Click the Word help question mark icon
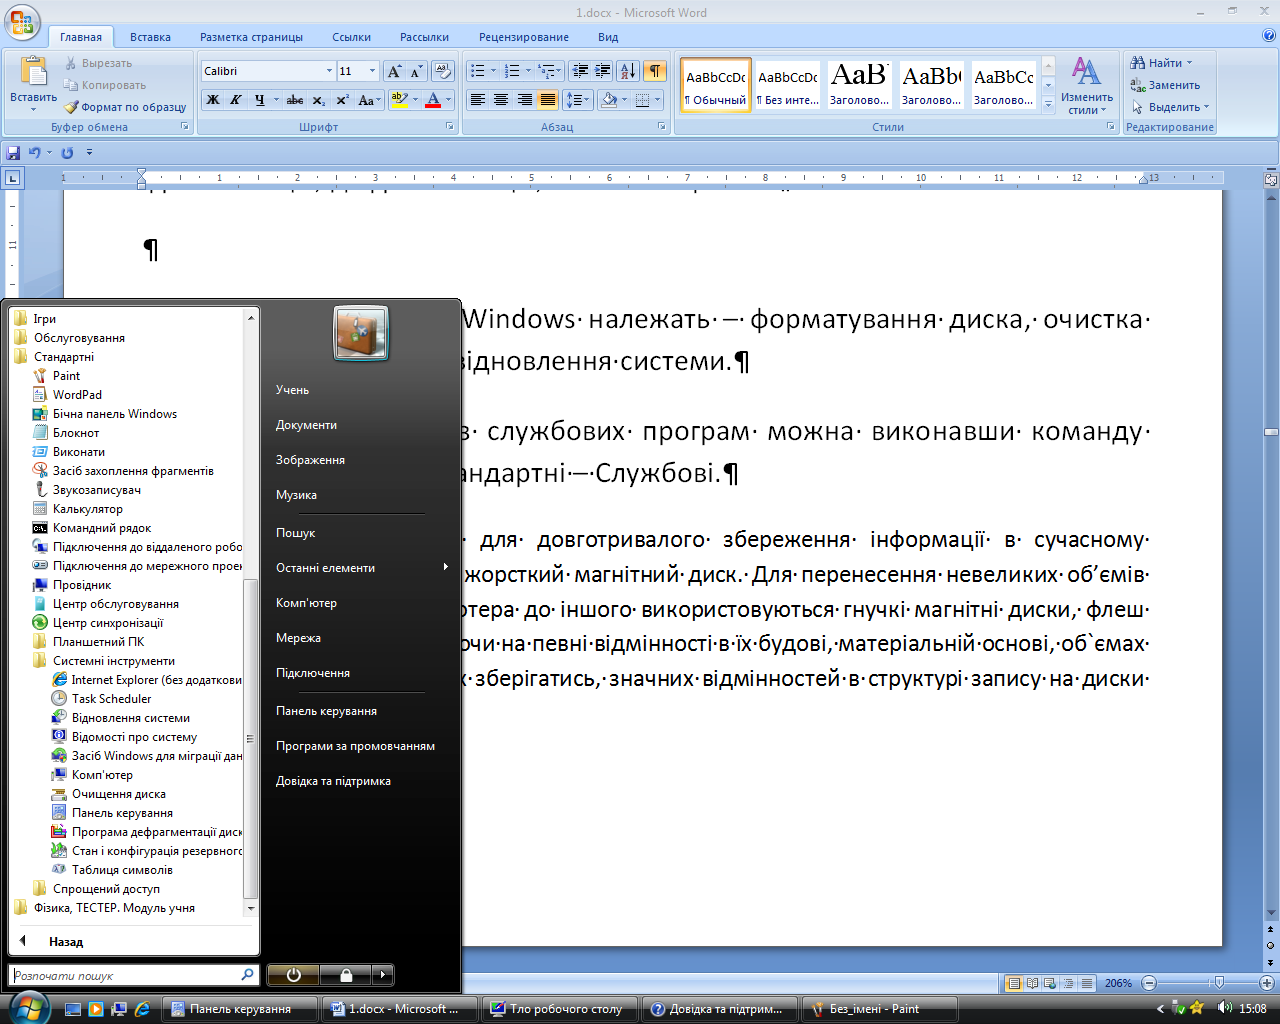Image resolution: width=1280 pixels, height=1024 pixels. click(1269, 36)
